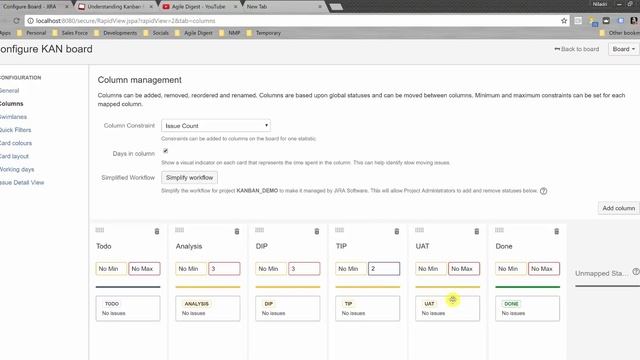The image size is (640, 360).
Task: Switch to New Tab browser tab
Action: pos(285,7)
